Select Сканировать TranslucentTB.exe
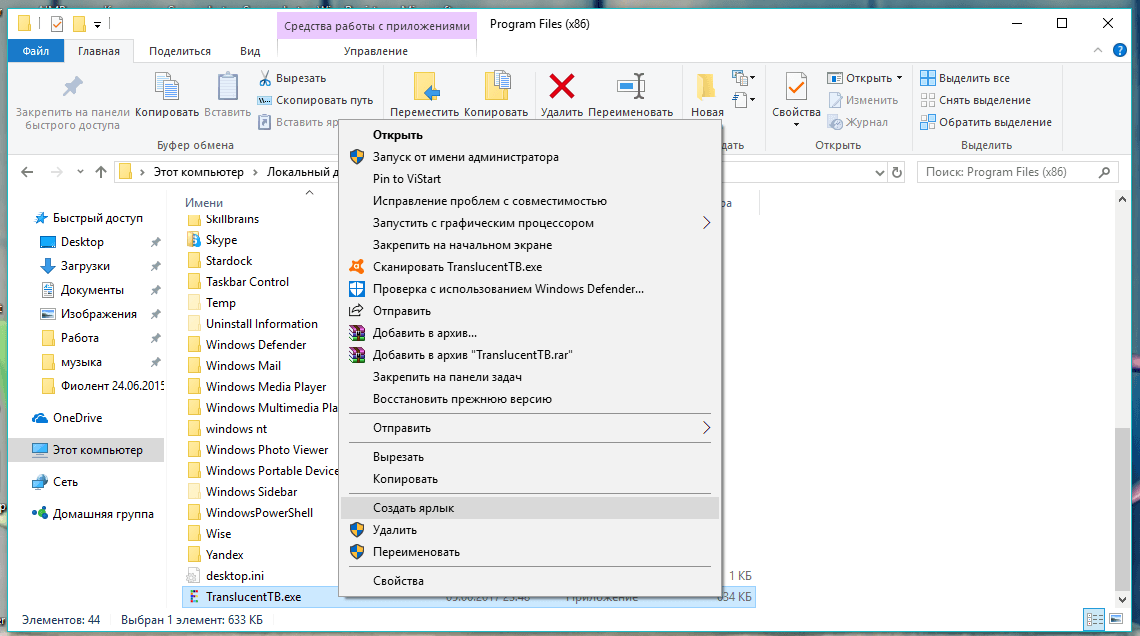This screenshot has width=1140, height=636. pos(529,267)
